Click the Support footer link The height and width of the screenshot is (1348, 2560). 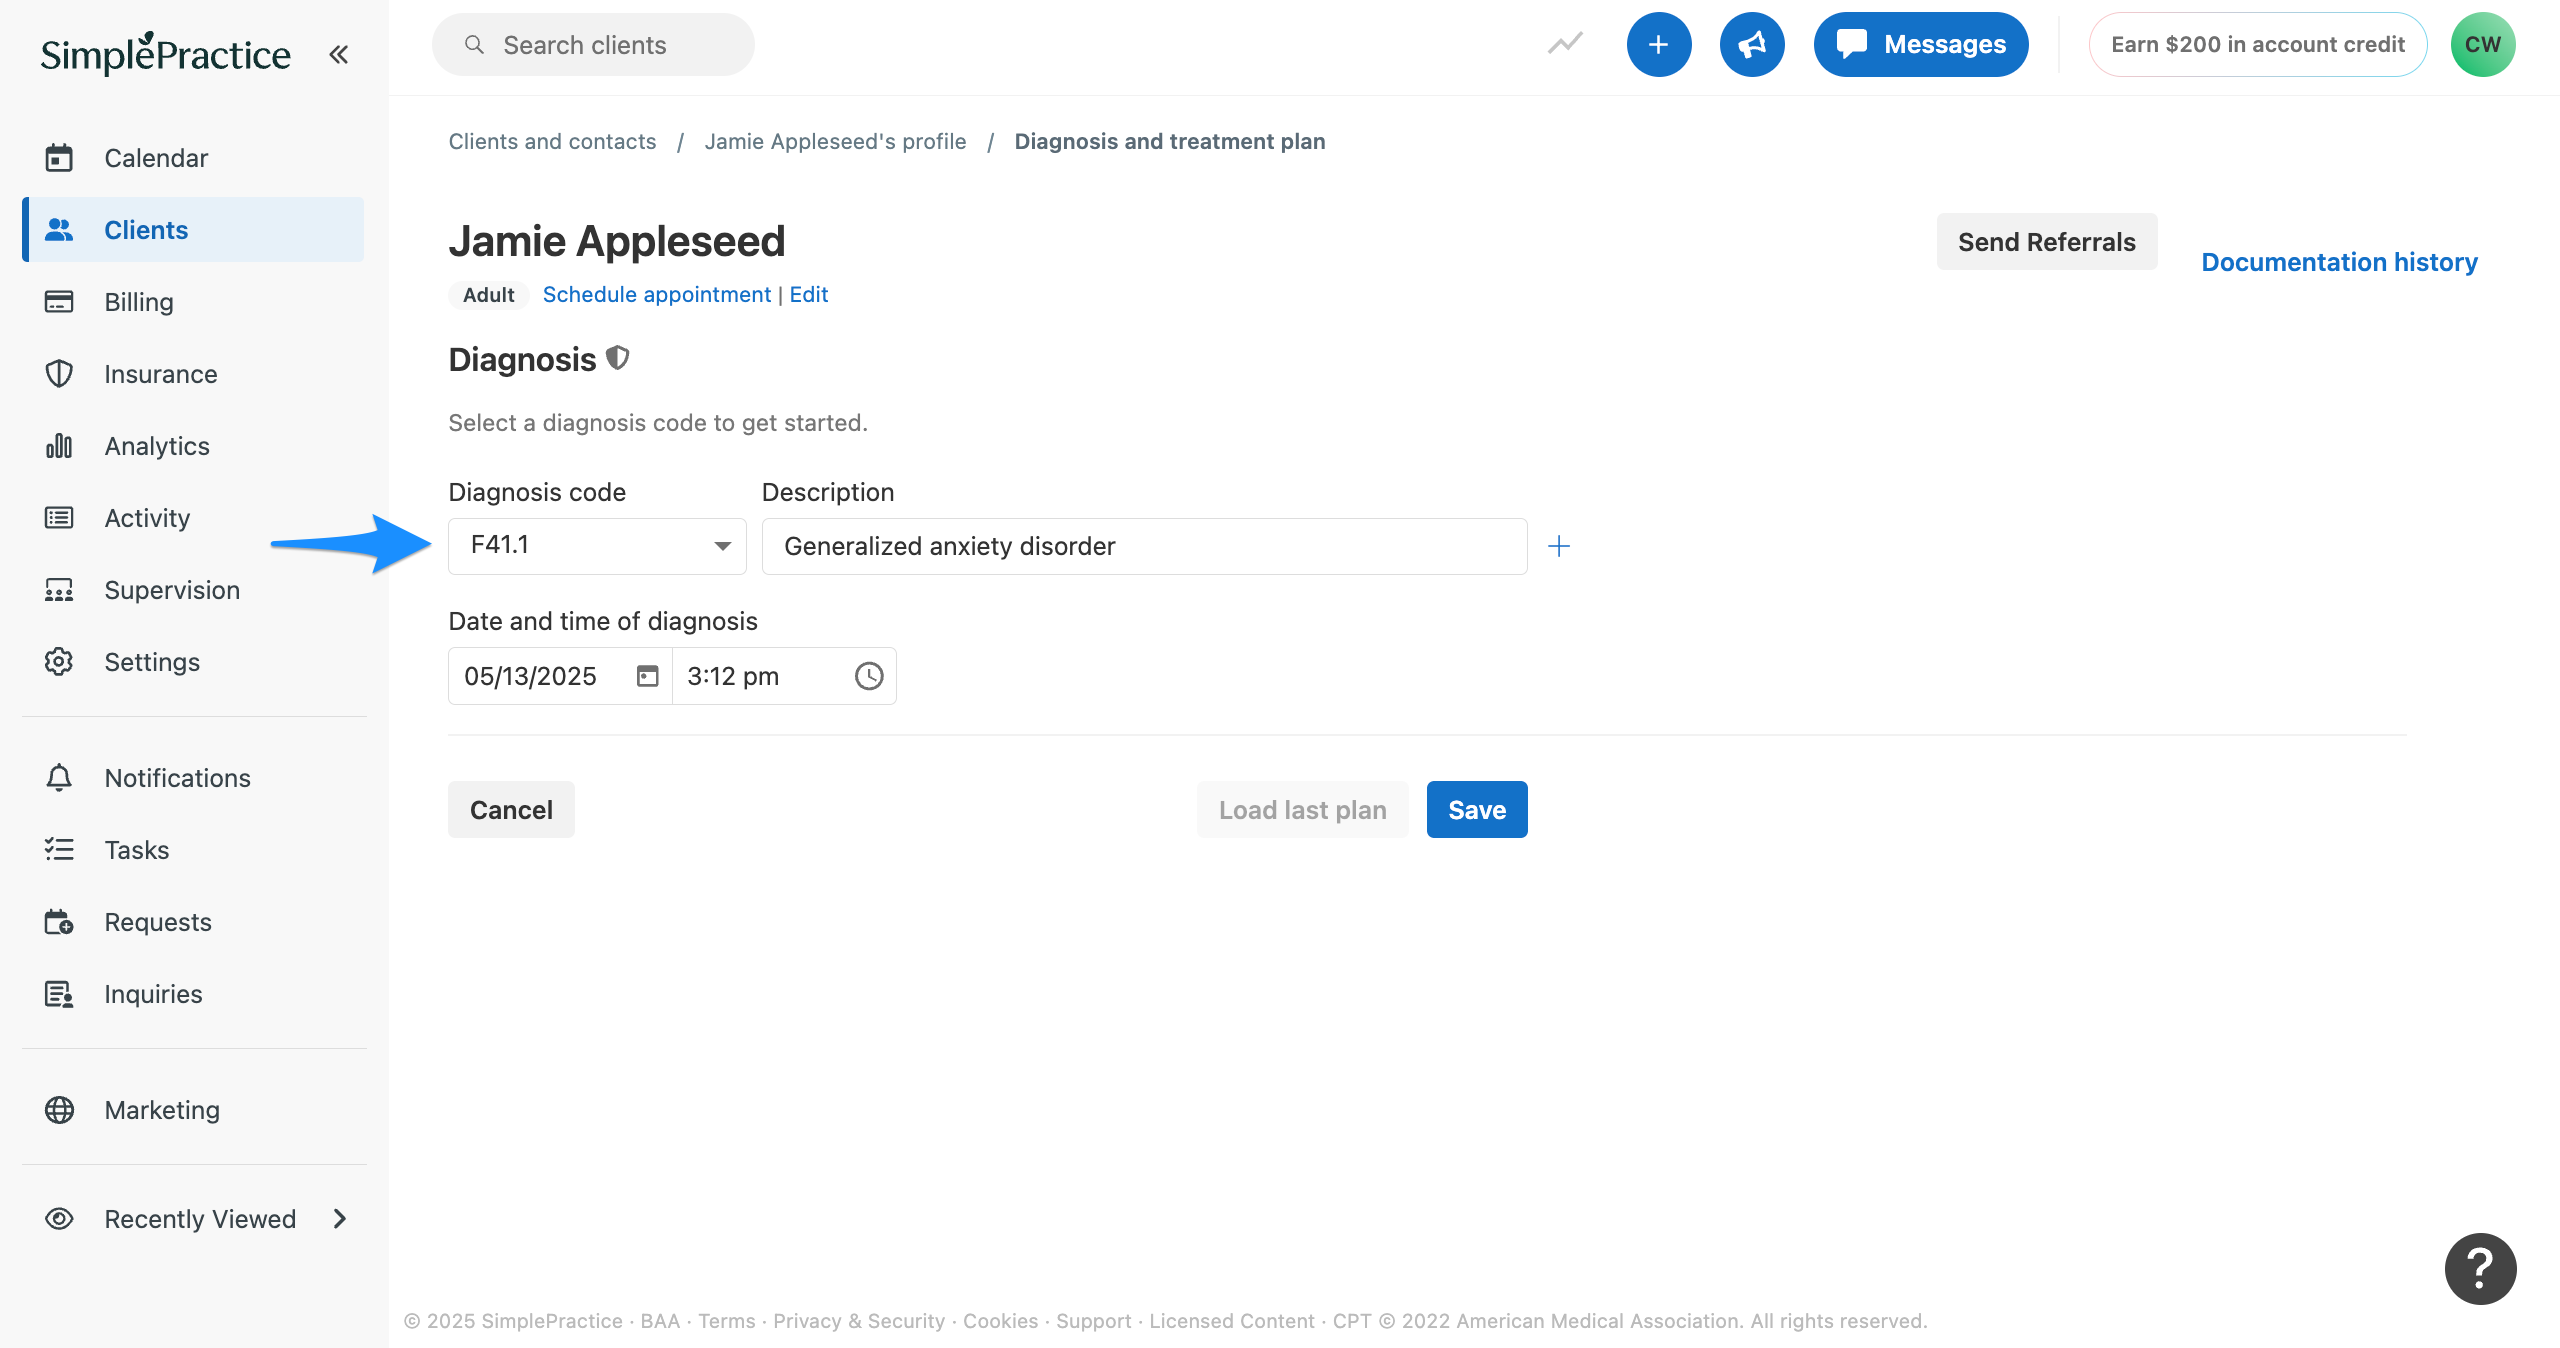[x=1094, y=1321]
